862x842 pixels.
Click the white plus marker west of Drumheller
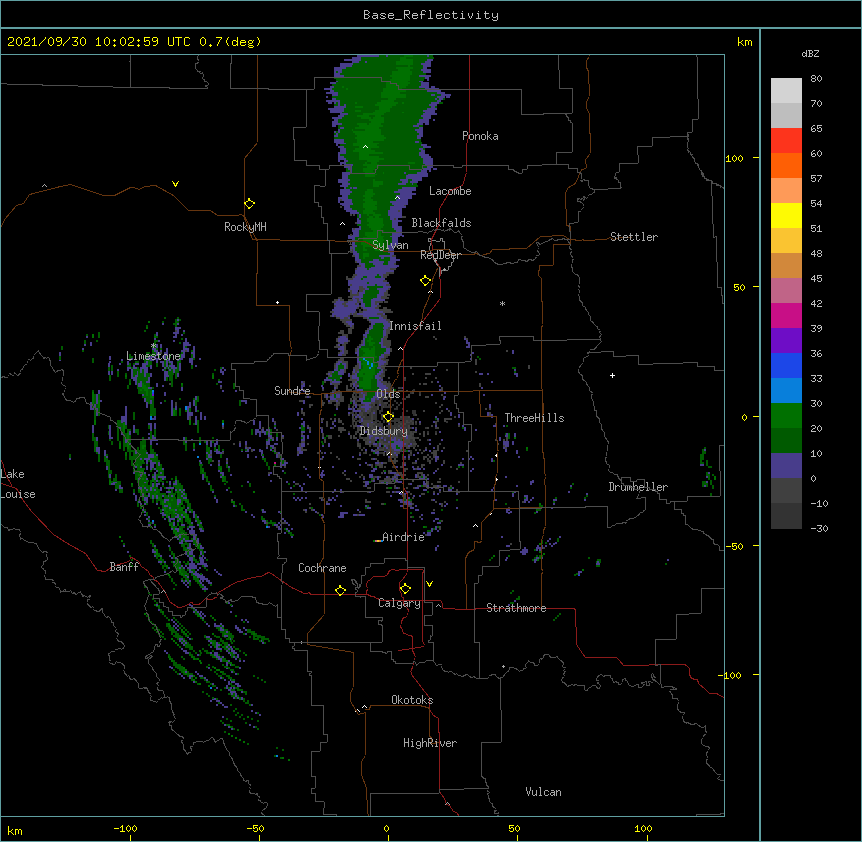[x=612, y=375]
